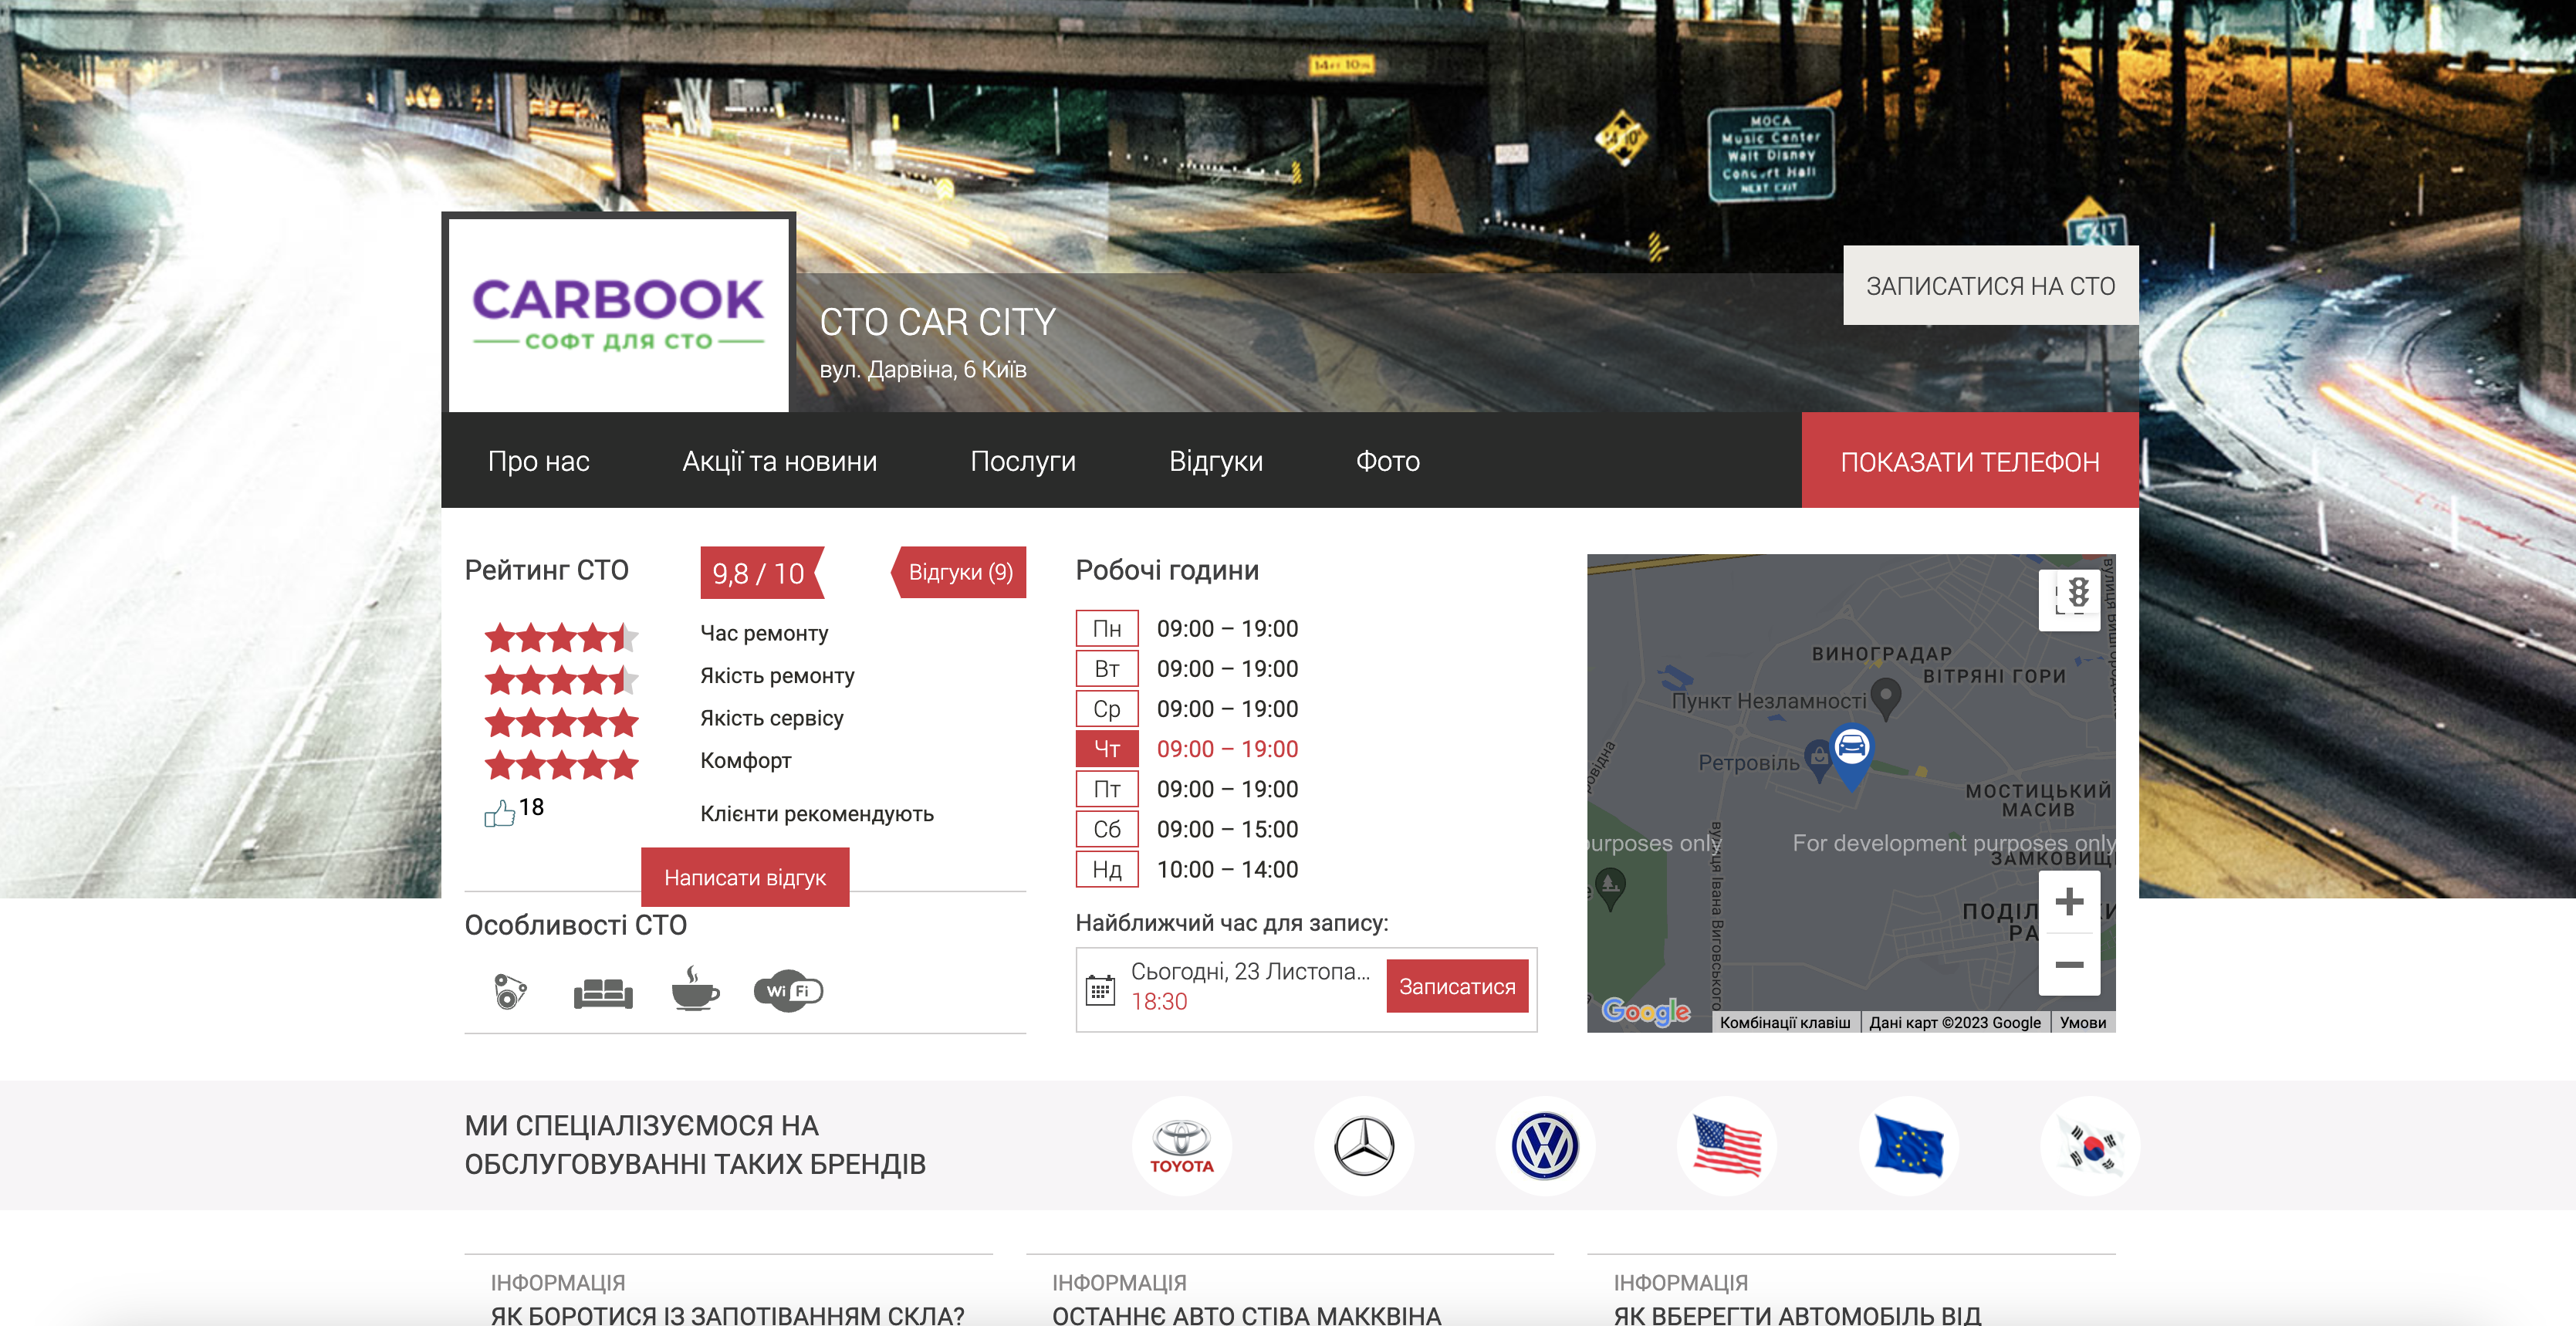2576x1326 pixels.
Task: Click the South Korea flag icon
Action: 2091,1146
